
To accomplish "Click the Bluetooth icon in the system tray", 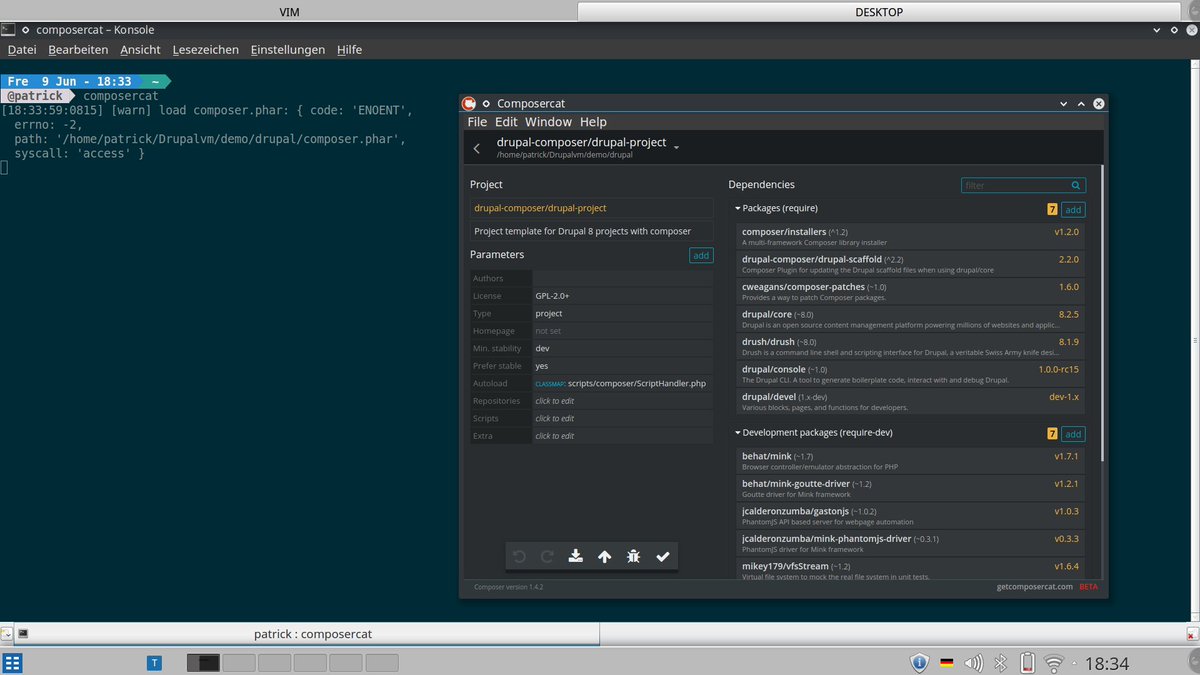I will tap(1000, 662).
